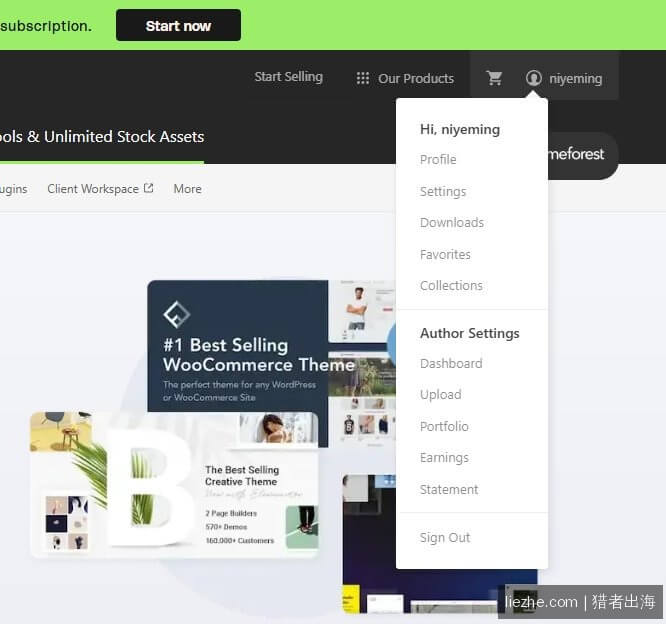The height and width of the screenshot is (624, 666).
Task: Open Statement in Author Settings
Action: (x=449, y=489)
